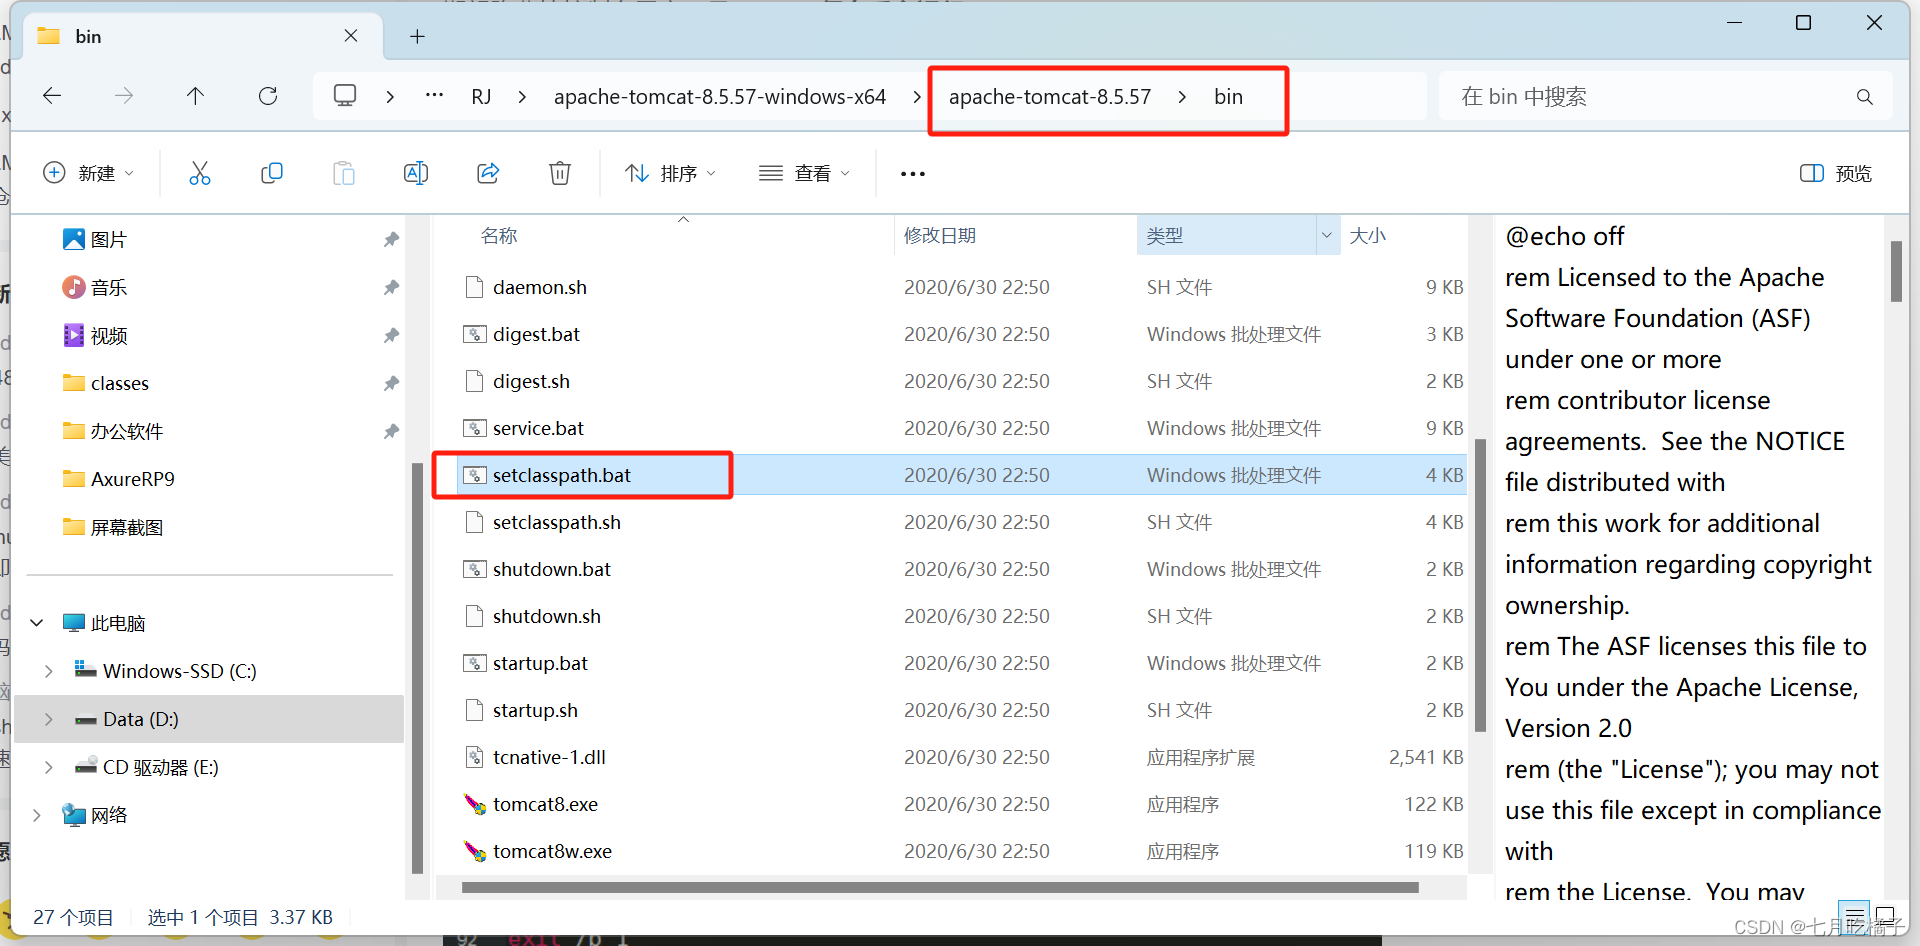Open 视频 in the sidebar
This screenshot has height=946, width=1920.
[x=108, y=336]
